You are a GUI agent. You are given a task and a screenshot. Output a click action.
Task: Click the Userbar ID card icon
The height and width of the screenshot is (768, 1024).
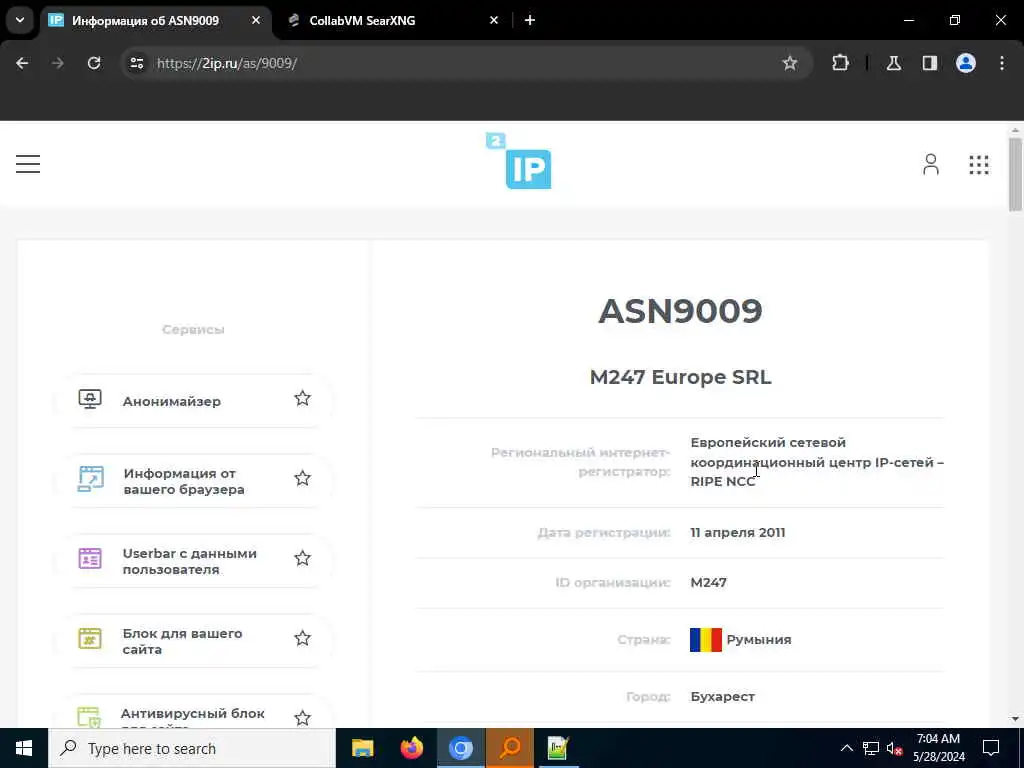point(90,558)
